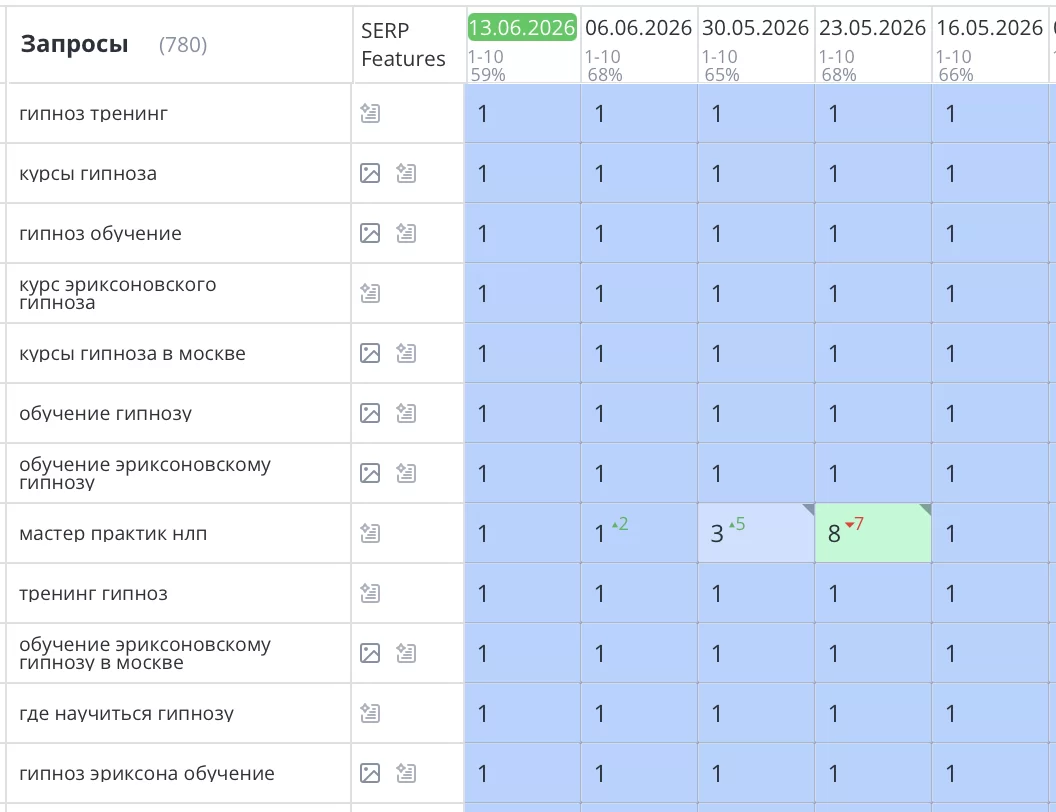Click snippet icon for где научиться гипнозу
The height and width of the screenshot is (812, 1056).
[370, 713]
